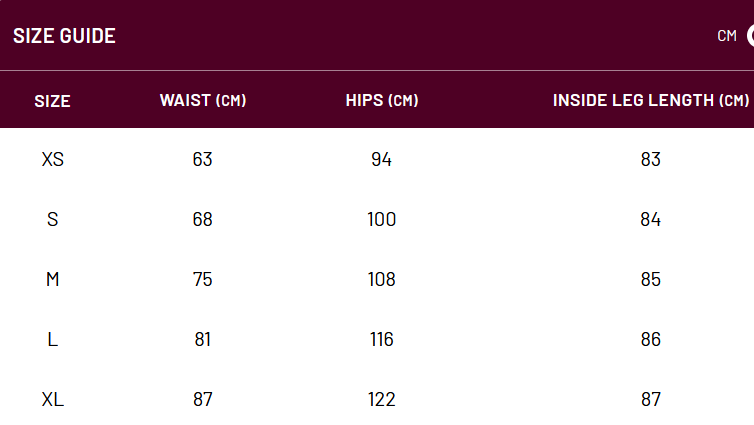754x425 pixels.
Task: Click the XL size row label
Action: (x=52, y=400)
